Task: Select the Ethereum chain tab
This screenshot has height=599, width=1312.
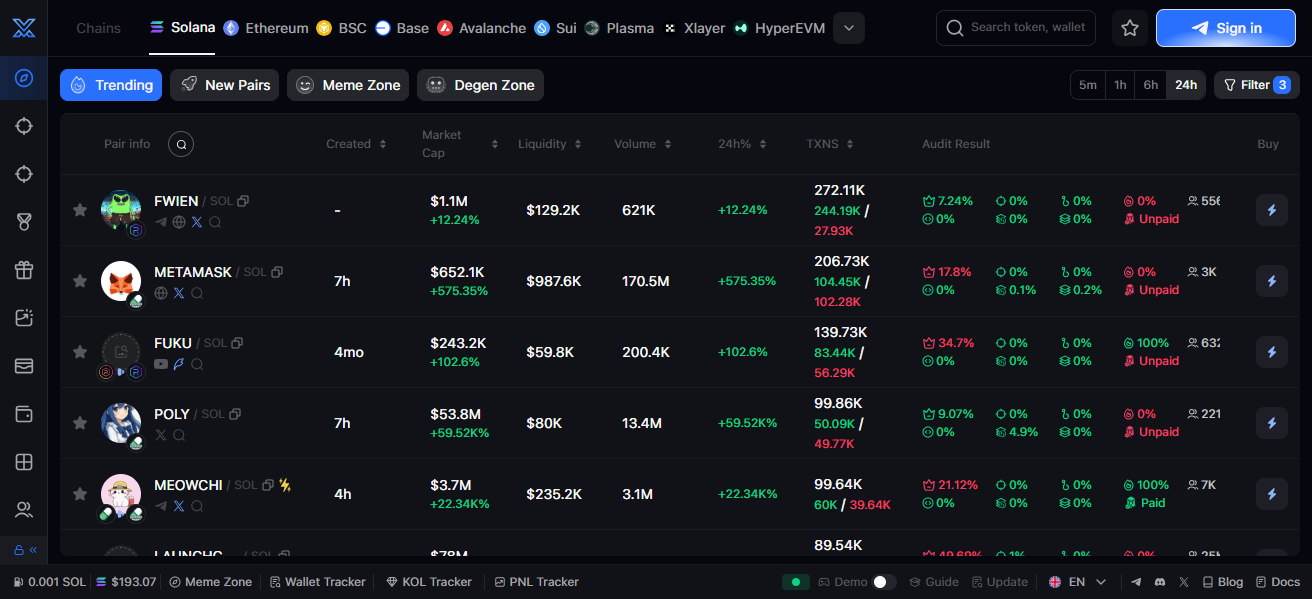Action: point(266,28)
